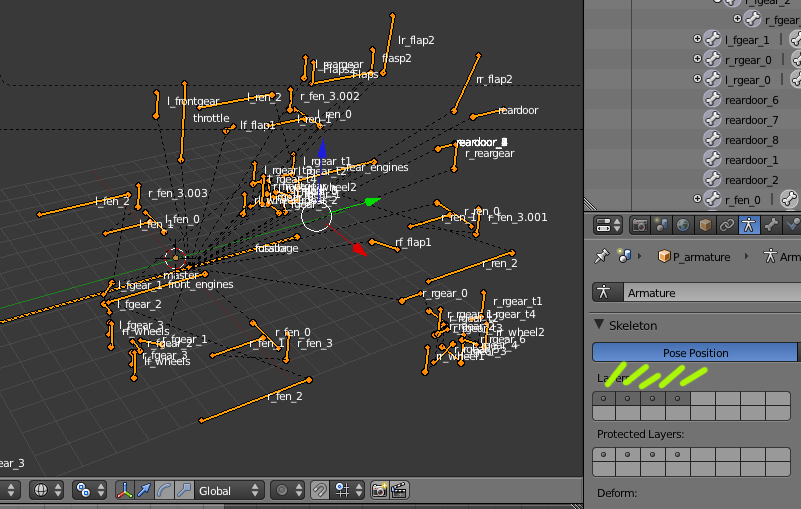This screenshot has height=509, width=801.
Task: Open the proportional editing dropdown
Action: [288, 490]
